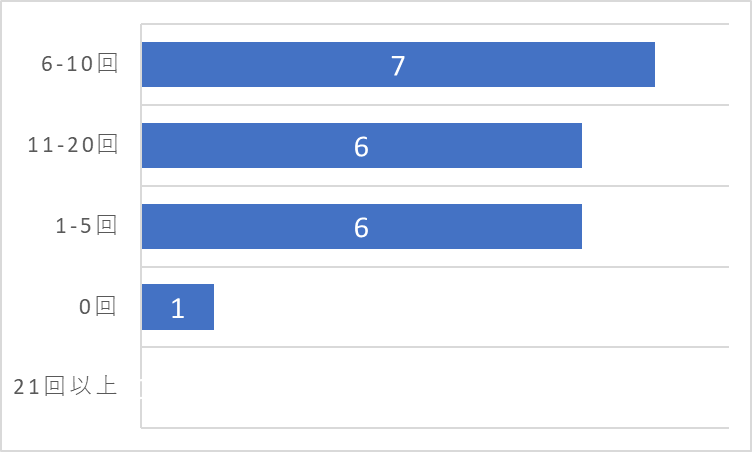
Task: Click data label 1 in the 0回 bar
Action: point(178,308)
